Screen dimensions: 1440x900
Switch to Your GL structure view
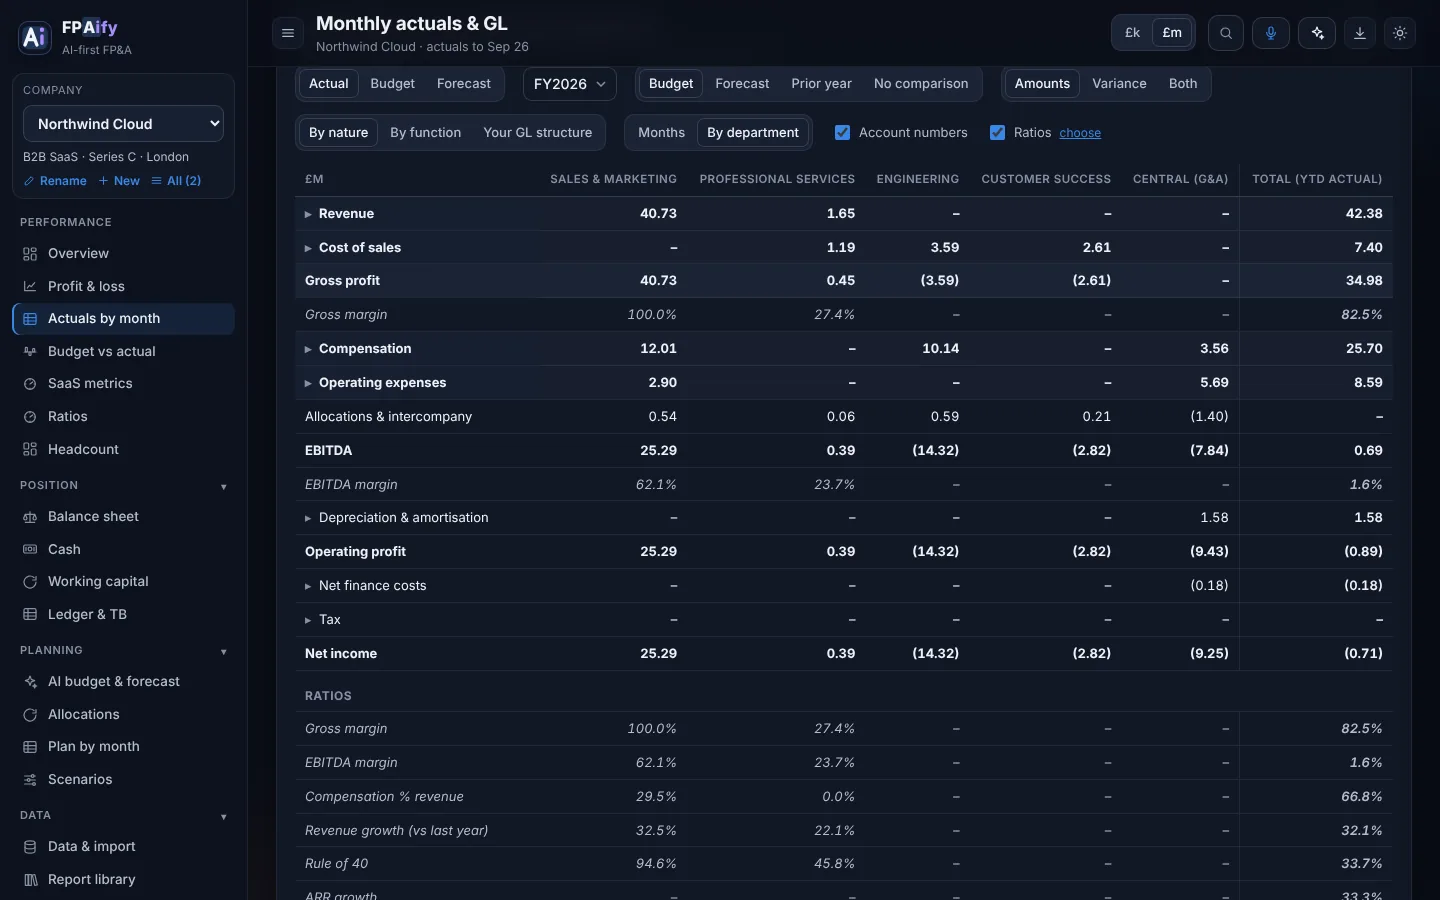538,132
